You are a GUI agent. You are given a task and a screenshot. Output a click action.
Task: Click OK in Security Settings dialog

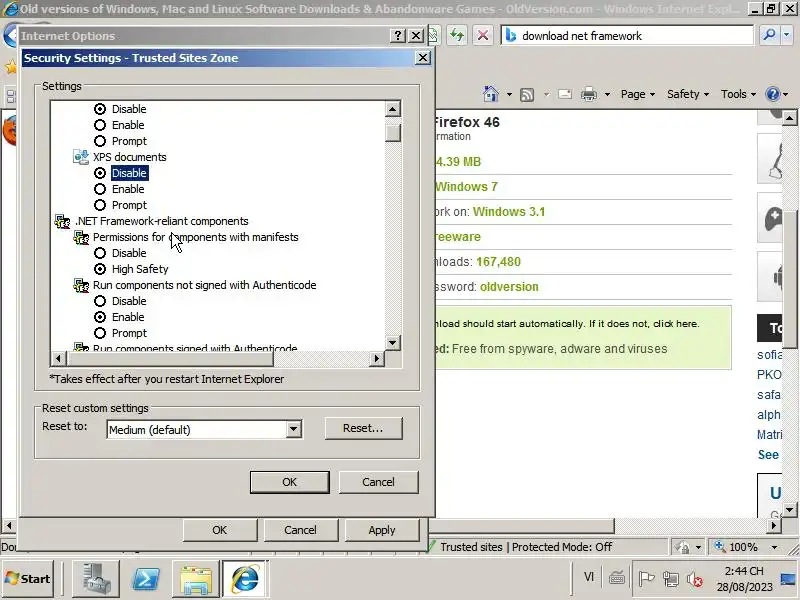coord(289,482)
